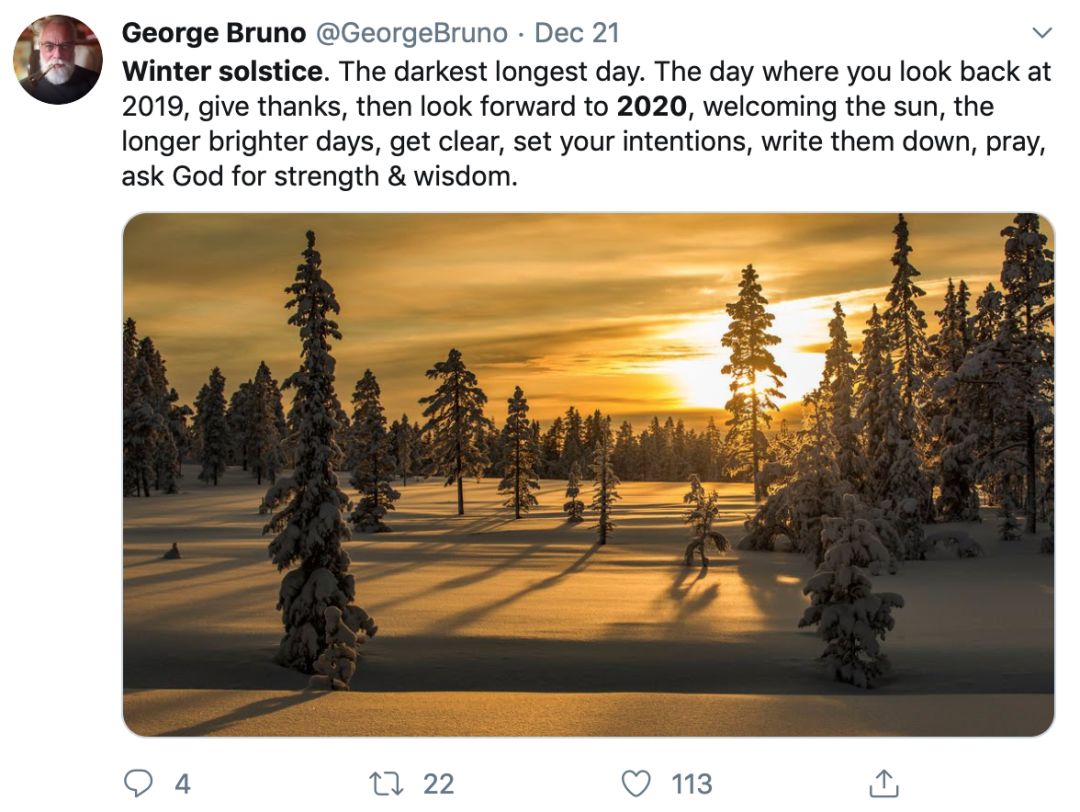Click the bold "Winter solstice" text
This screenshot has height=812, width=1080.
coord(222,72)
